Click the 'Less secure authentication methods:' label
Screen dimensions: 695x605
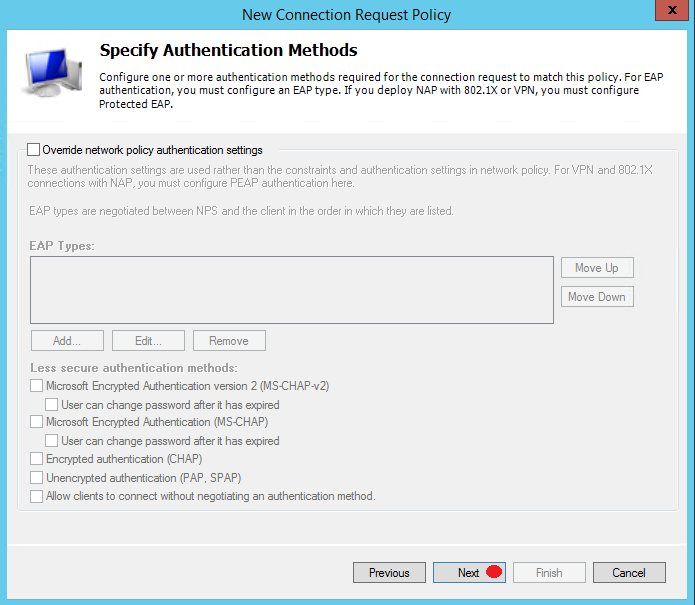(x=134, y=368)
